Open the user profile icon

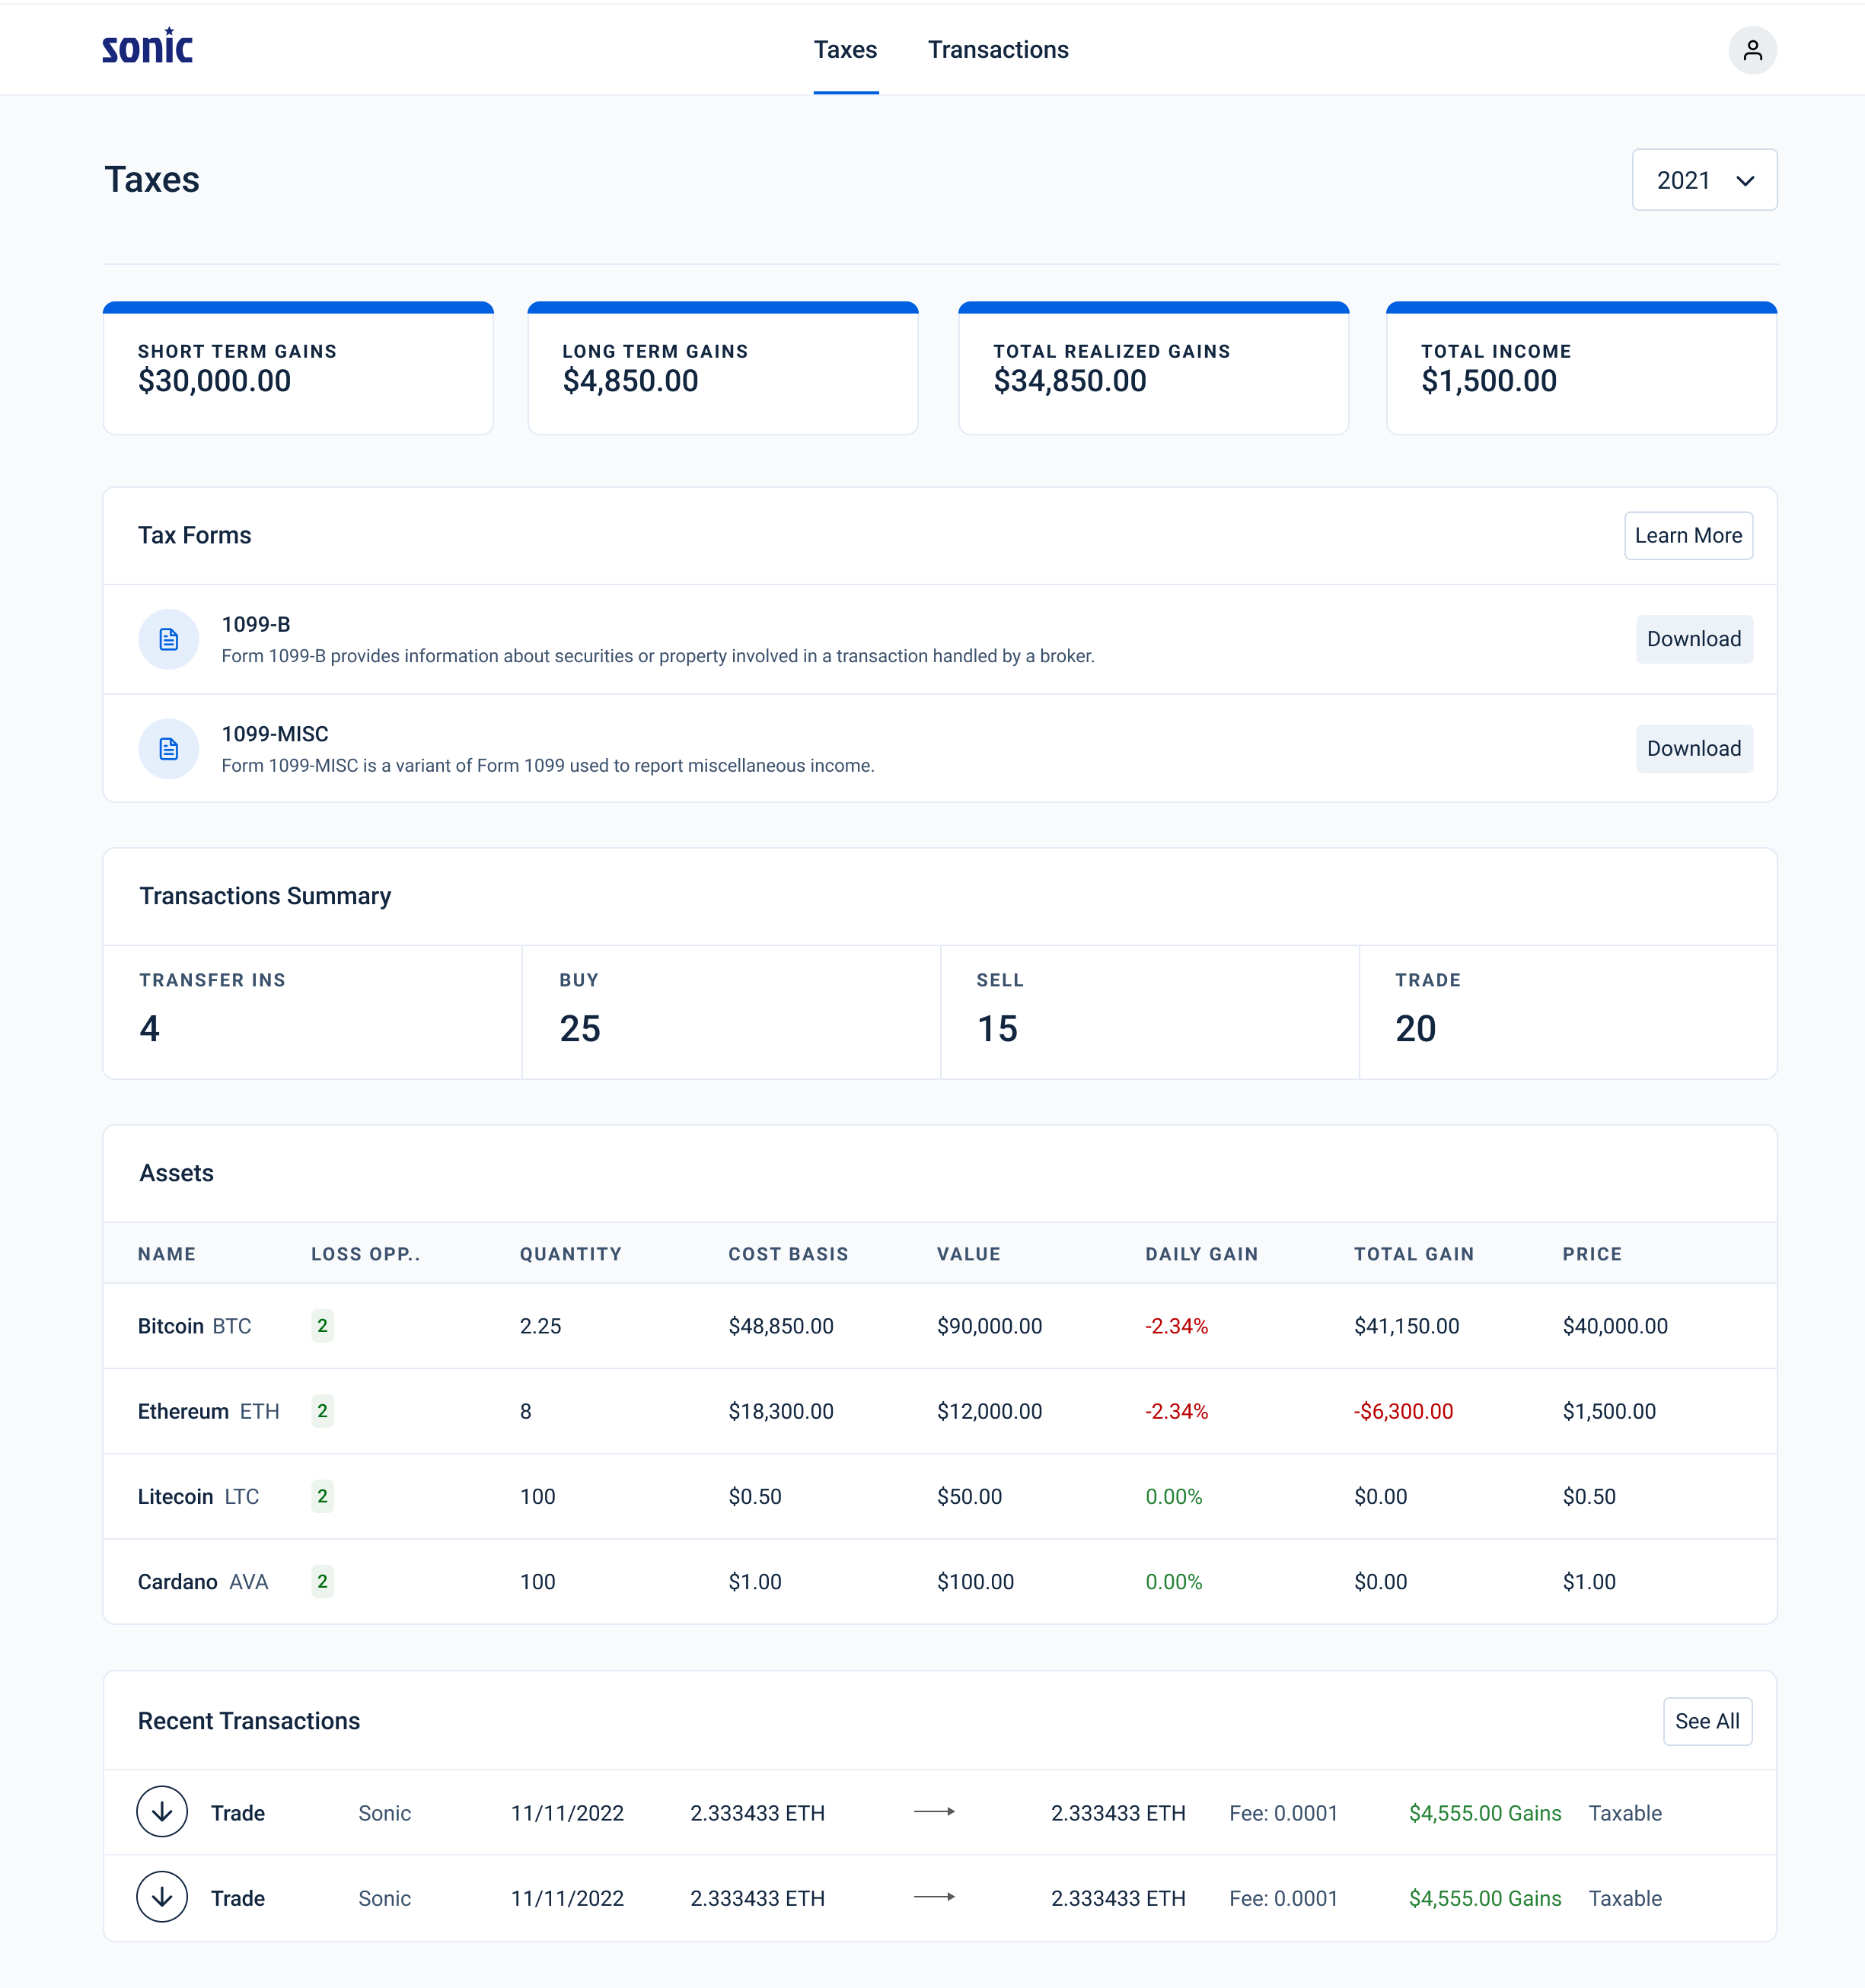tap(1751, 50)
